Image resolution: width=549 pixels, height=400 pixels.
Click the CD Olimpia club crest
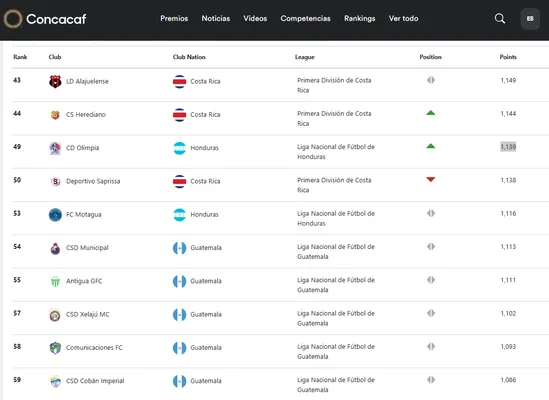coord(55,148)
